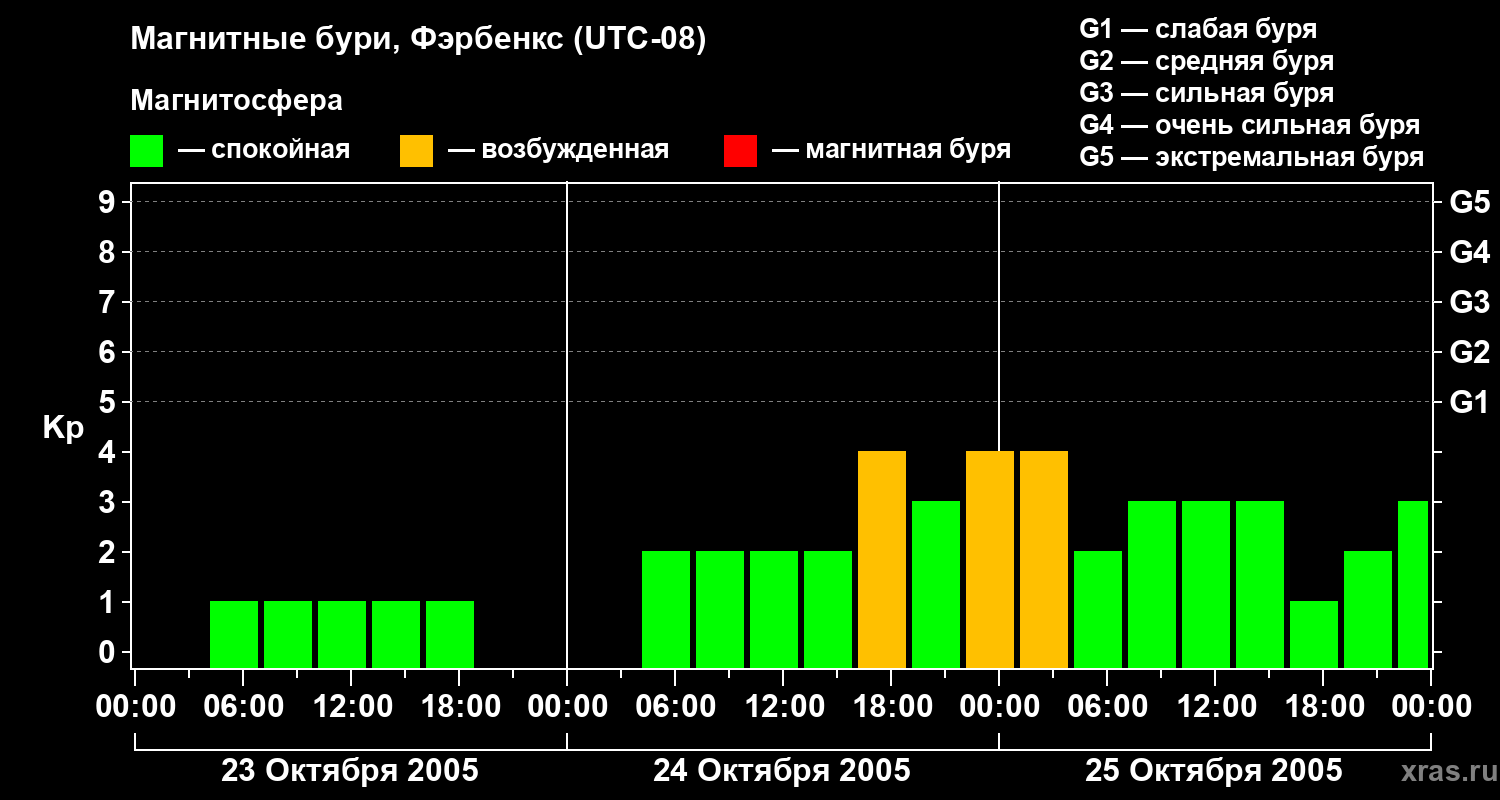This screenshot has width=1500, height=800.
Task: Click '06:00' time label under 23 Октября
Action: pos(243,706)
